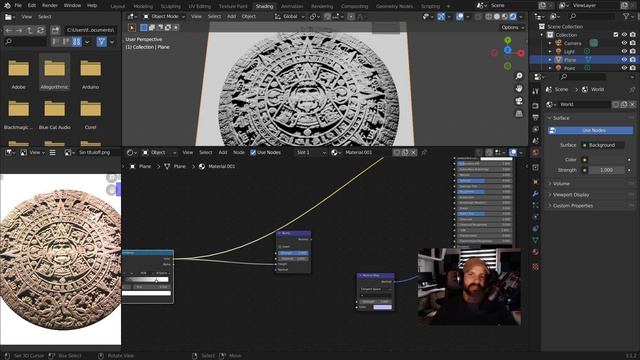640x360 pixels.
Task: Click the Background surface shader button
Action: coord(602,145)
